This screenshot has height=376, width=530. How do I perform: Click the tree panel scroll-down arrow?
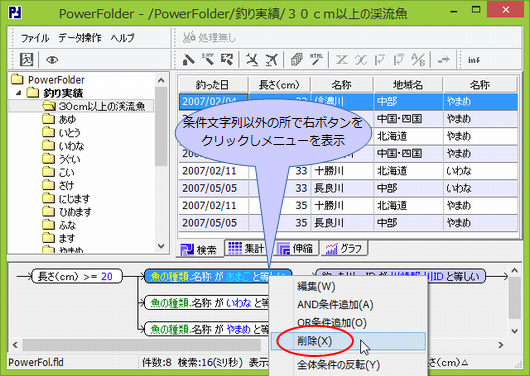(x=161, y=246)
